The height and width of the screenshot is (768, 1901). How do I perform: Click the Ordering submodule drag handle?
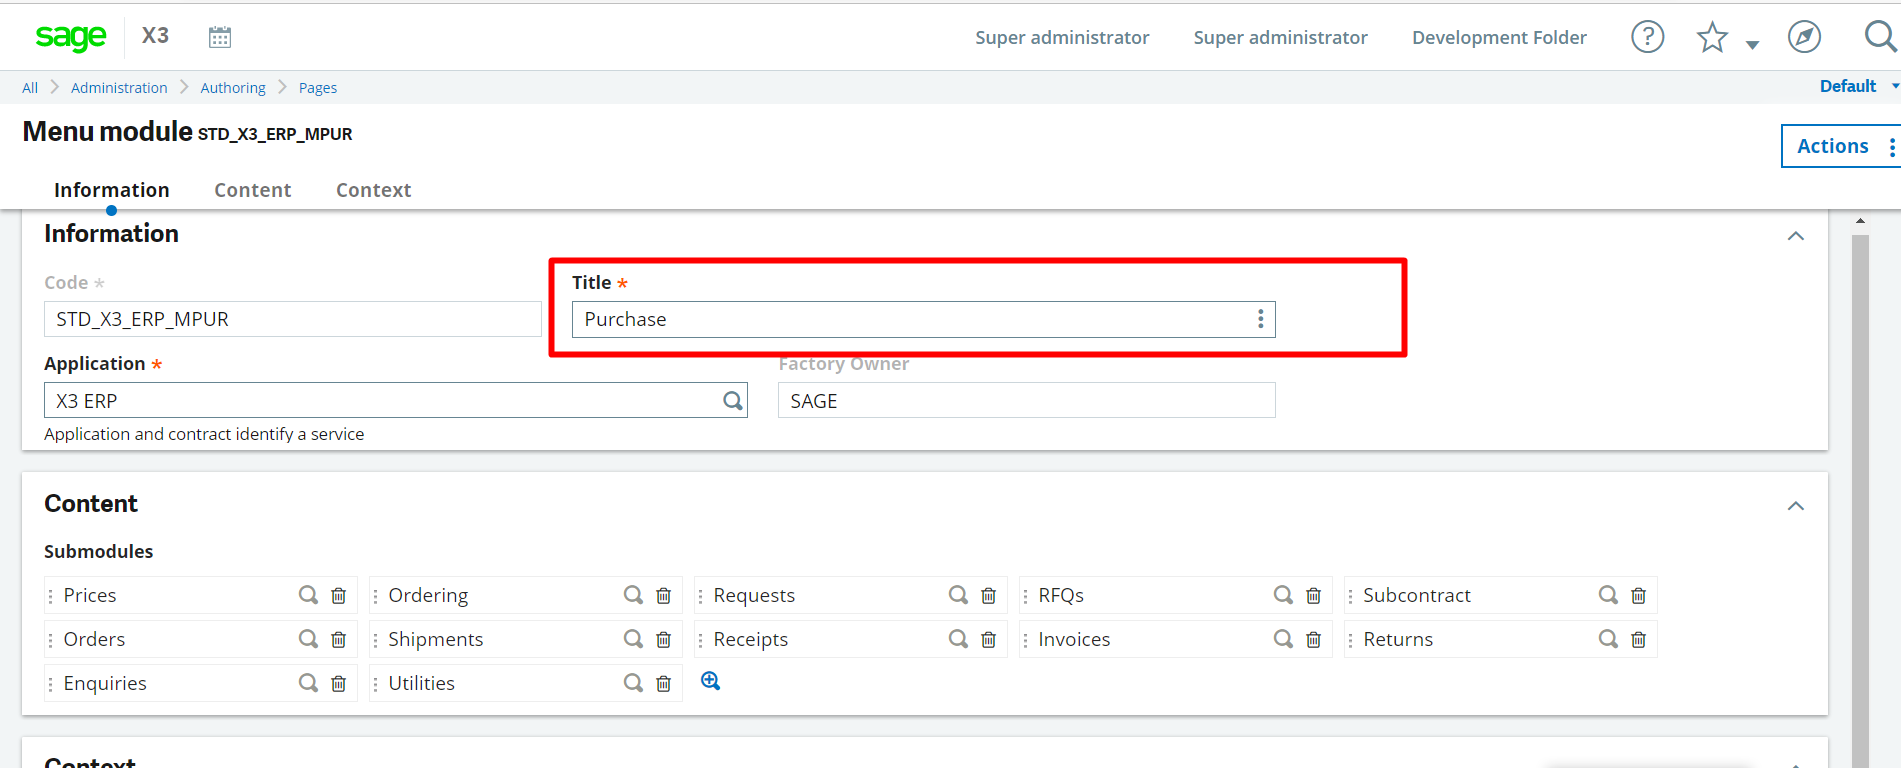[375, 596]
